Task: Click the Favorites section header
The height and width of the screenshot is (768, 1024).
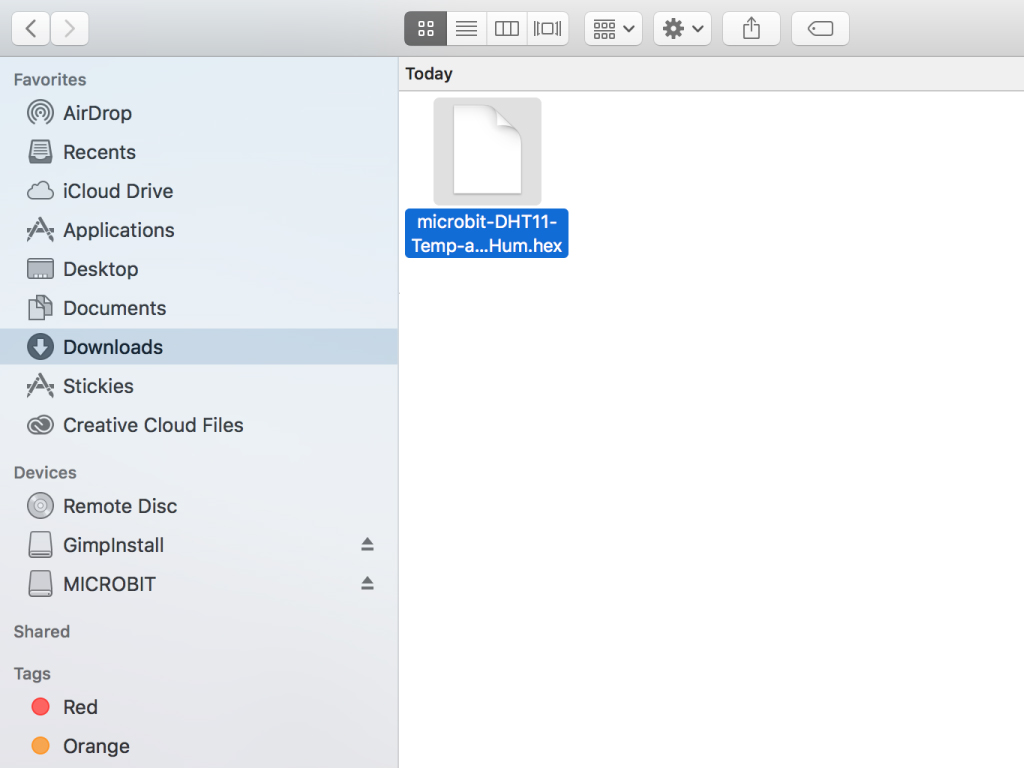Action: point(50,80)
